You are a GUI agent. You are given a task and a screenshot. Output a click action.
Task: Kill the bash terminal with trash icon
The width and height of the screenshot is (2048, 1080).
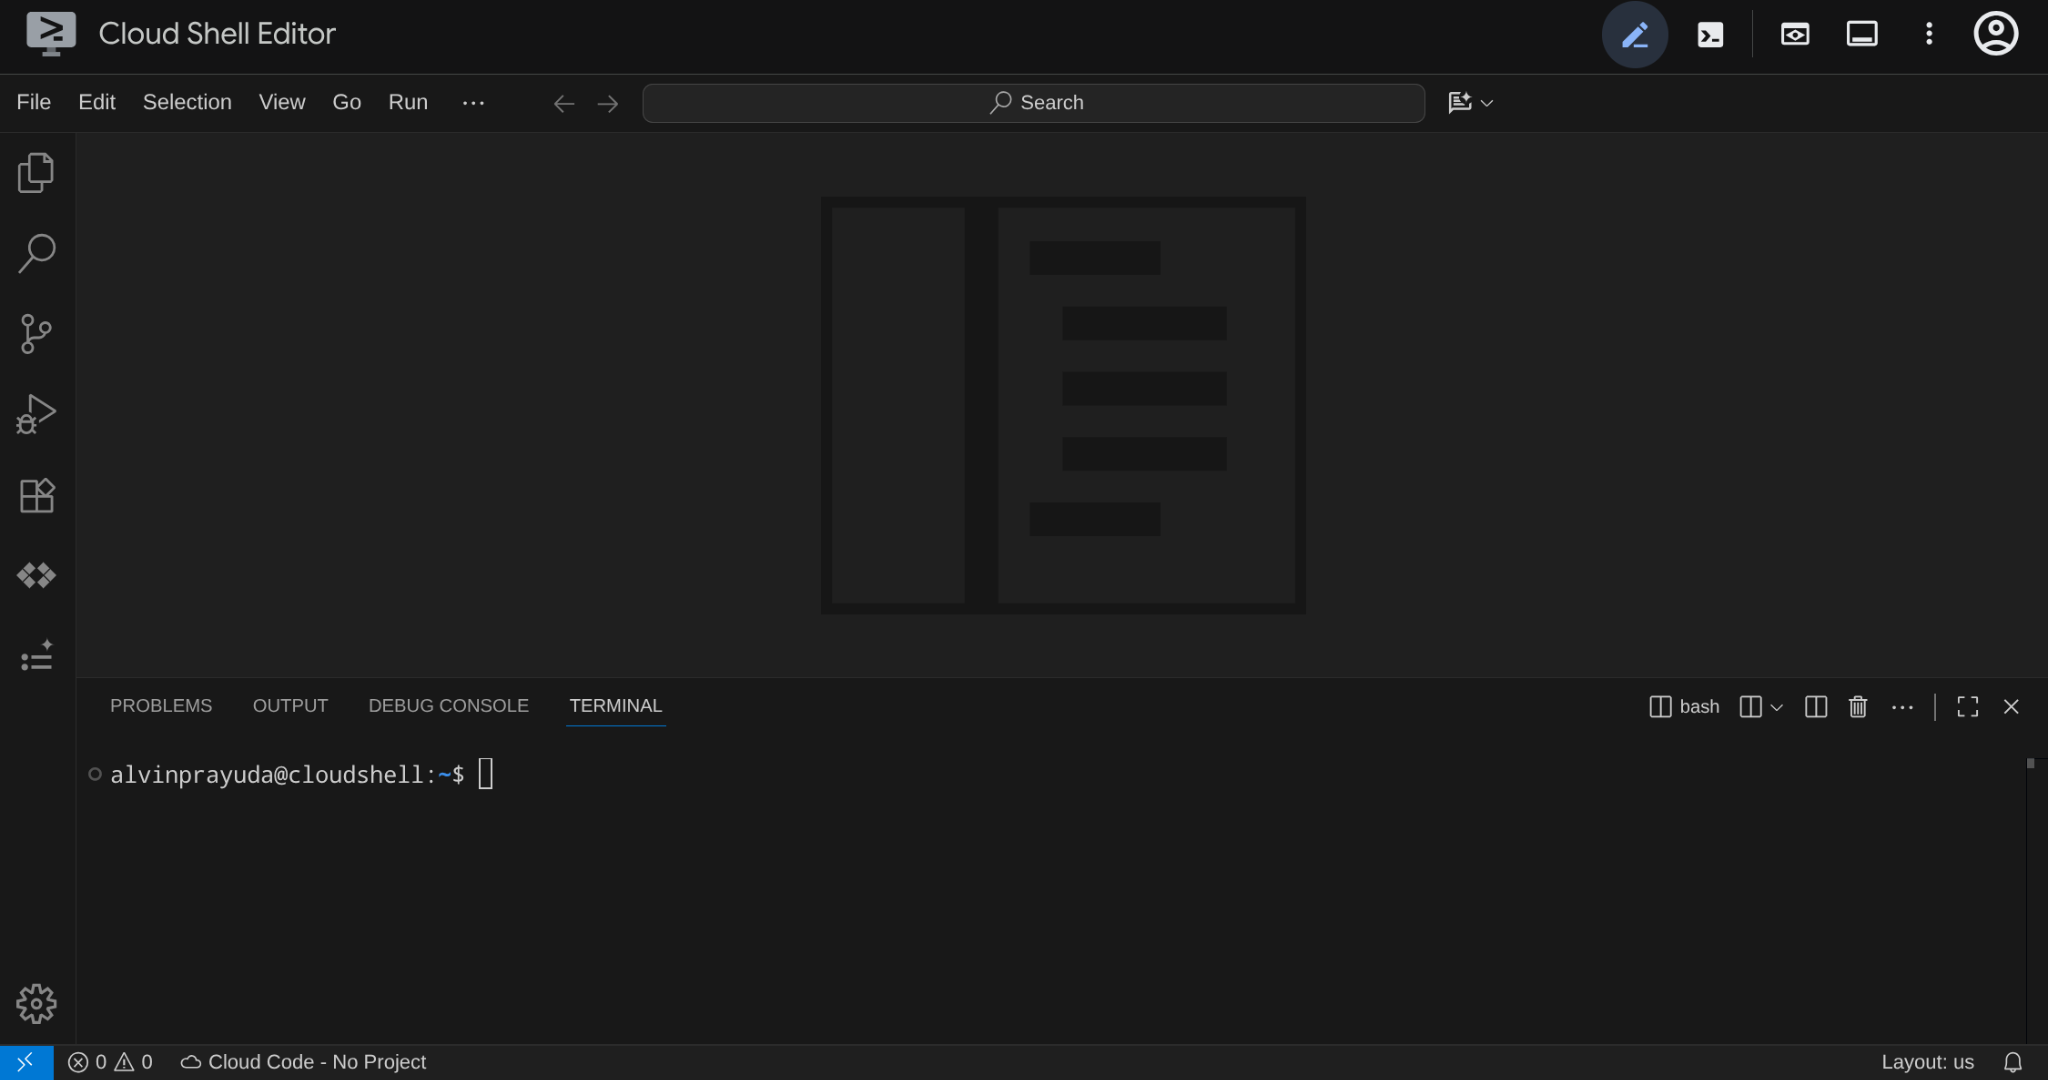(x=1858, y=707)
